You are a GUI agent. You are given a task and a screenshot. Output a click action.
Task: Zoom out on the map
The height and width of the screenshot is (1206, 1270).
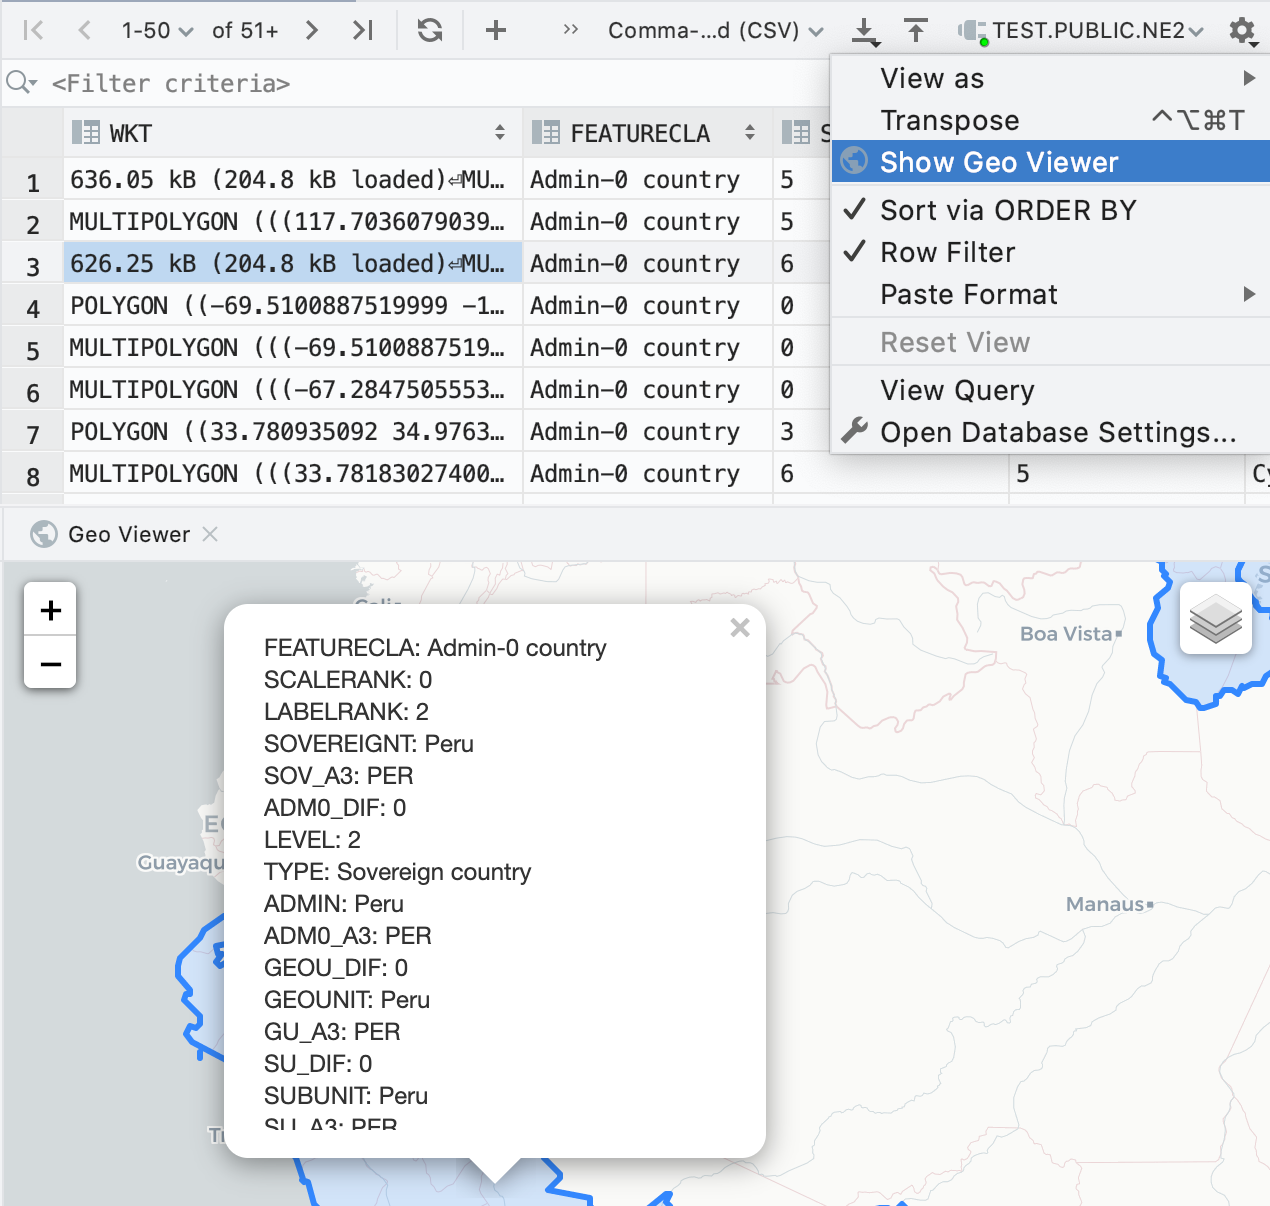pyautogui.click(x=50, y=663)
